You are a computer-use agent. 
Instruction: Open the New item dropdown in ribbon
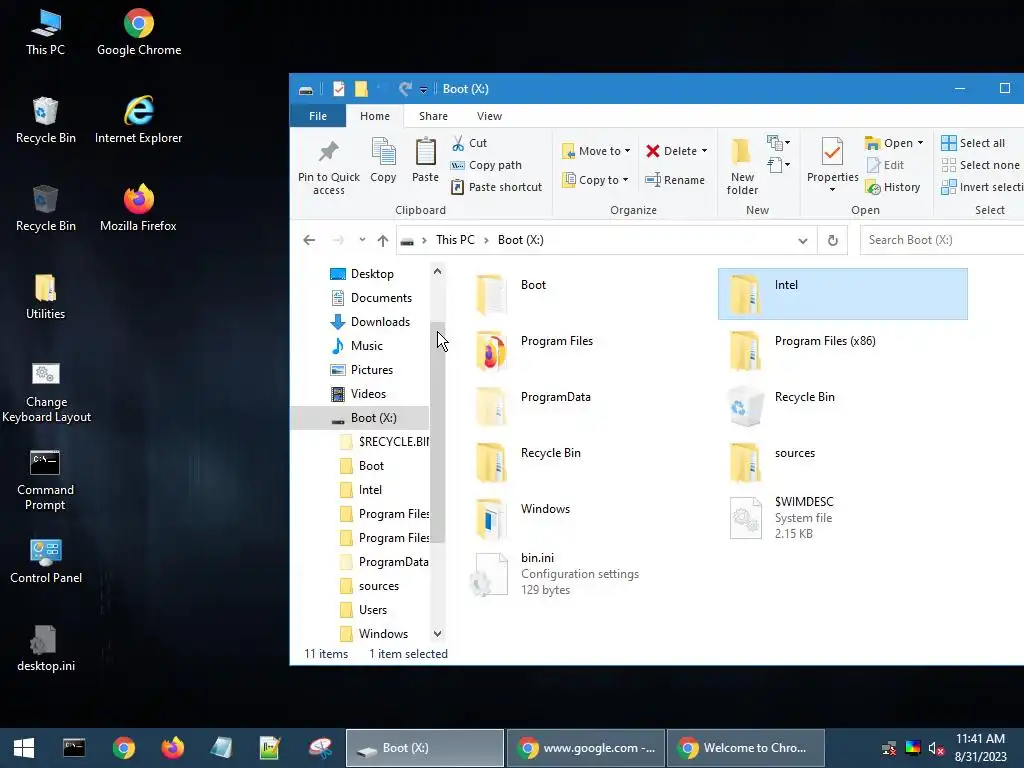point(778,142)
